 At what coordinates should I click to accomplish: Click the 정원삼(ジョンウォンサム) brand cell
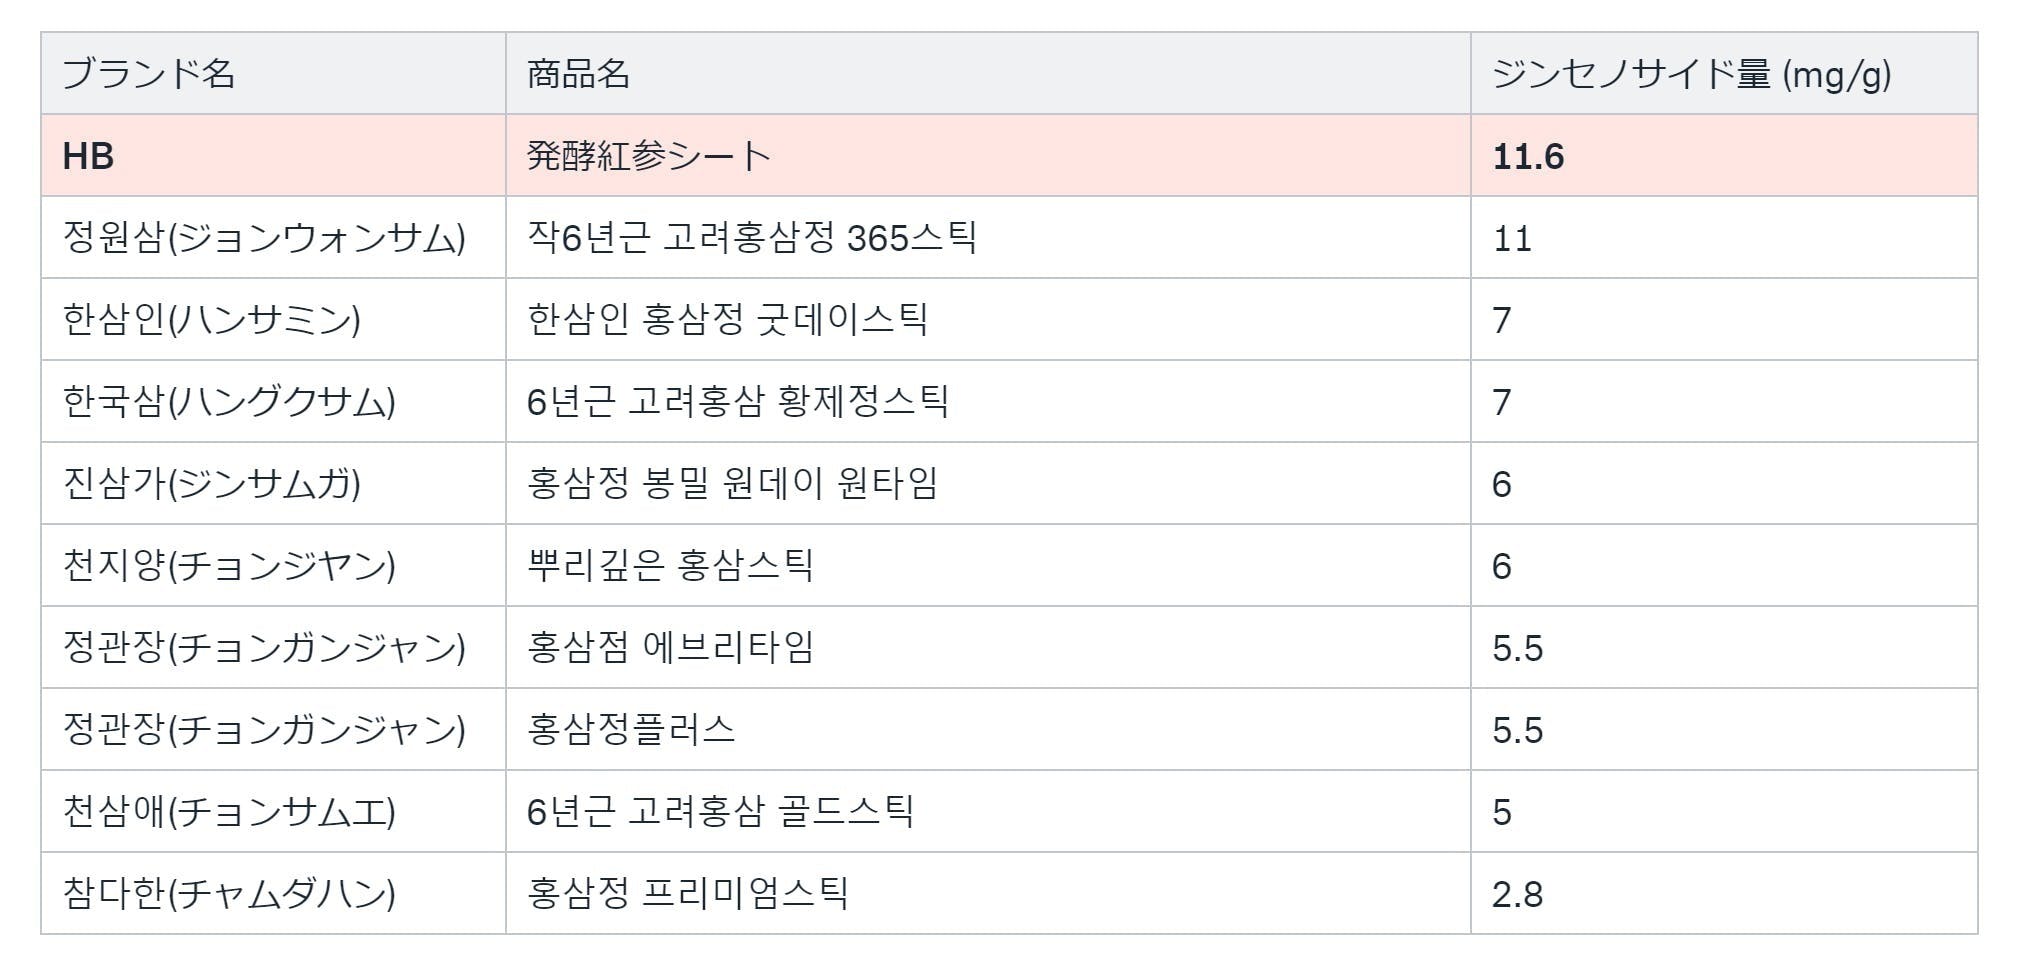(264, 238)
